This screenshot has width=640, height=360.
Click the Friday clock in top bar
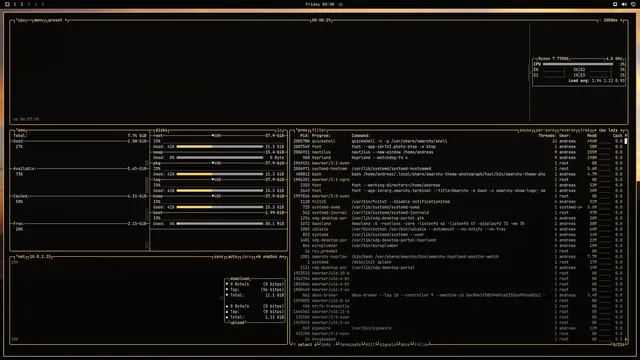[x=320, y=4]
